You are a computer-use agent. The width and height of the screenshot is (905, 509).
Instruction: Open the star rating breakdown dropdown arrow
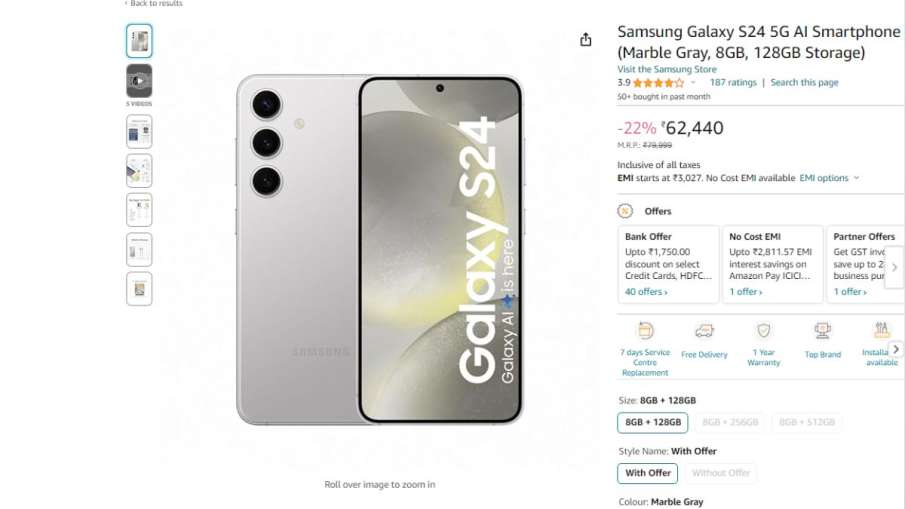[693, 83]
